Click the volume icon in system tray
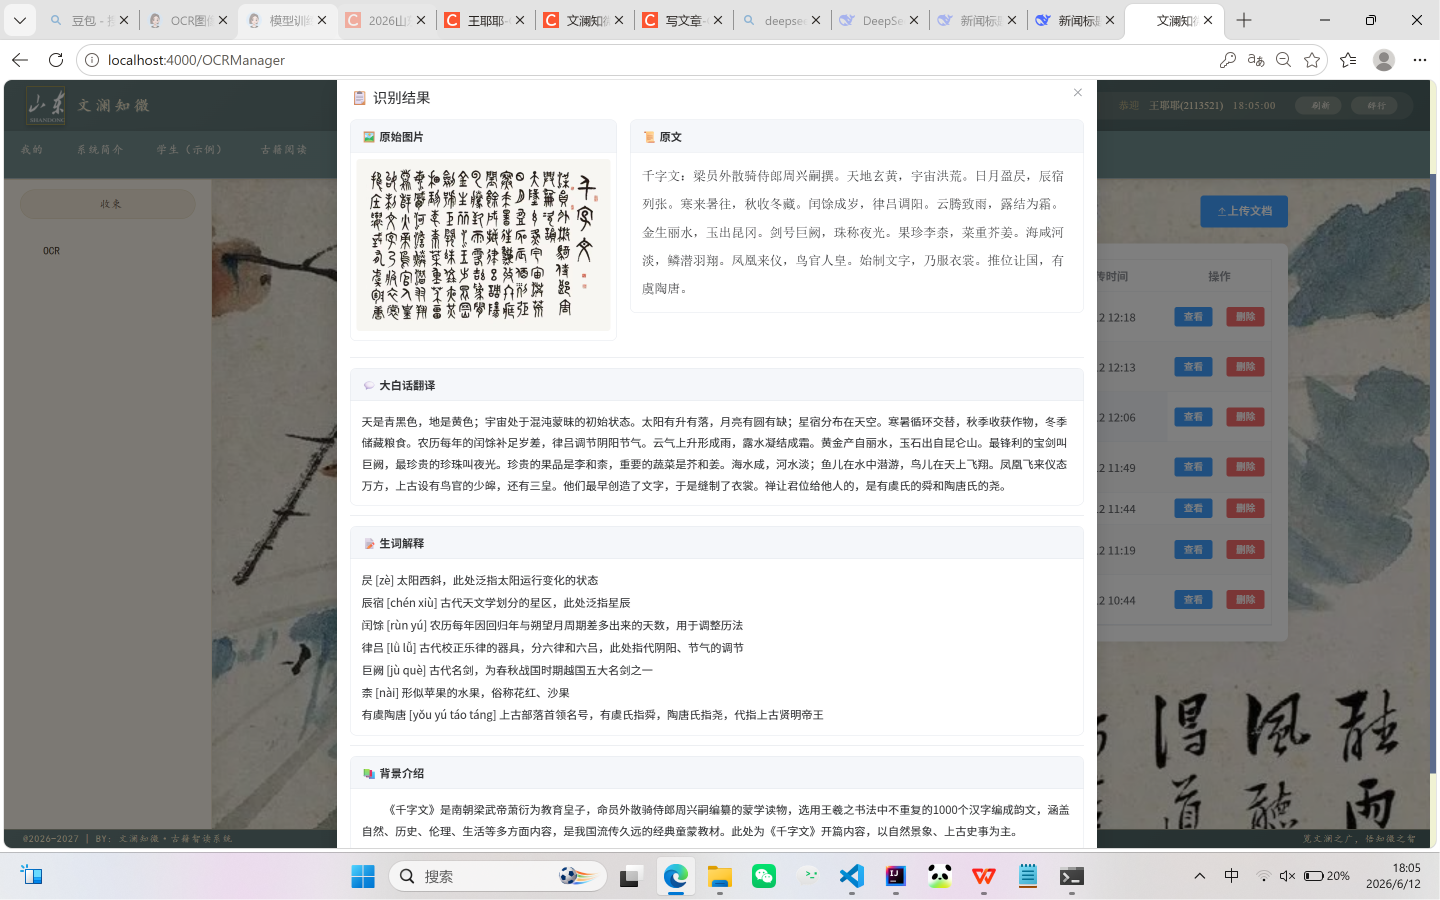The image size is (1440, 900). click(x=1287, y=876)
